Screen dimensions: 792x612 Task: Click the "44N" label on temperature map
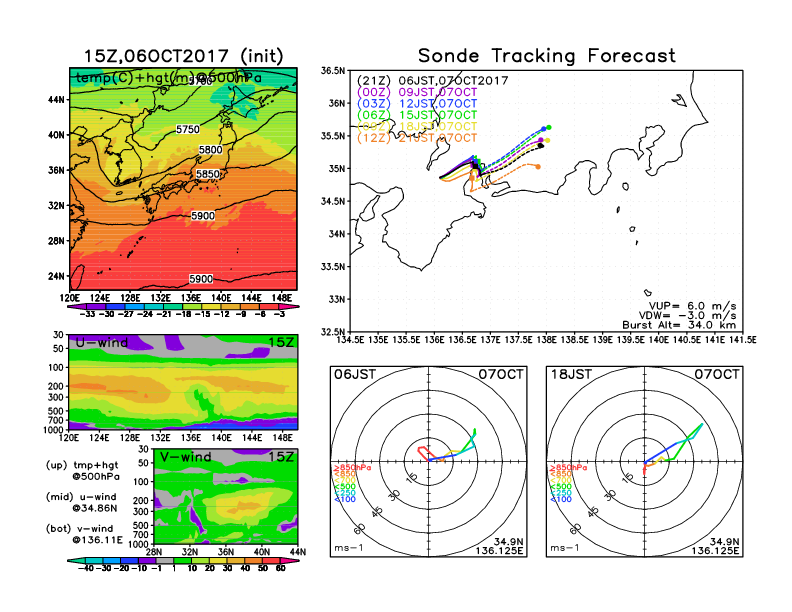(x=56, y=99)
